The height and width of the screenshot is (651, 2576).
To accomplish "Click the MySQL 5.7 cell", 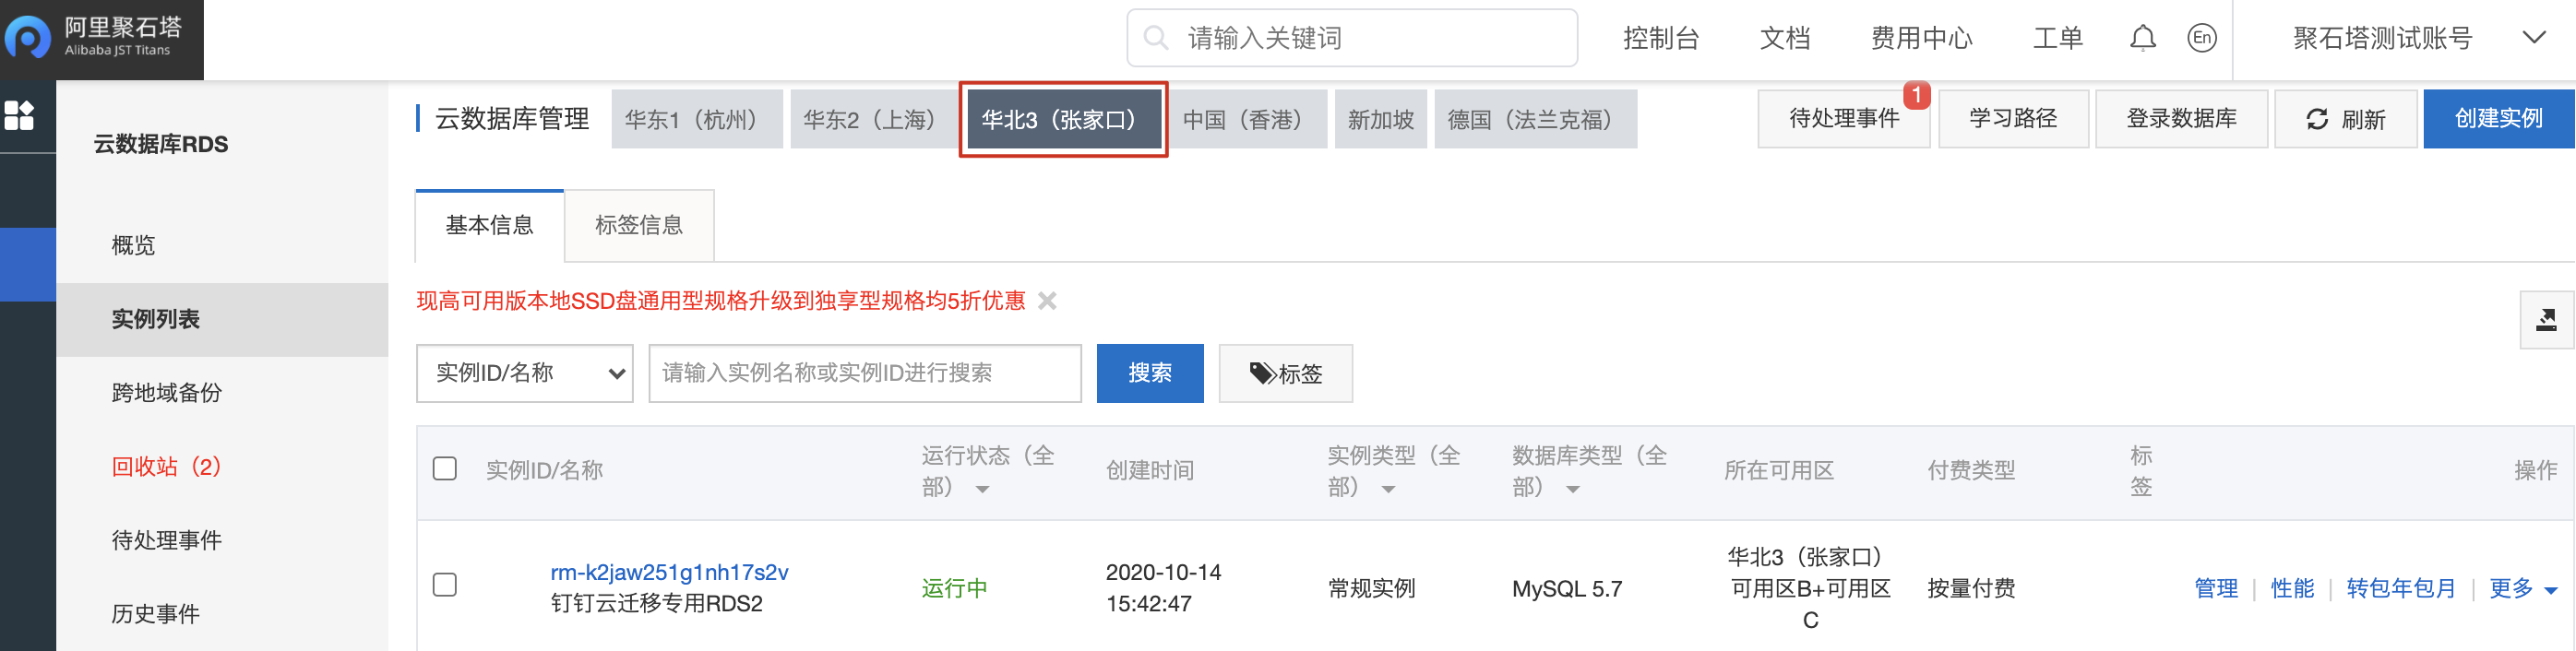I will [1567, 588].
